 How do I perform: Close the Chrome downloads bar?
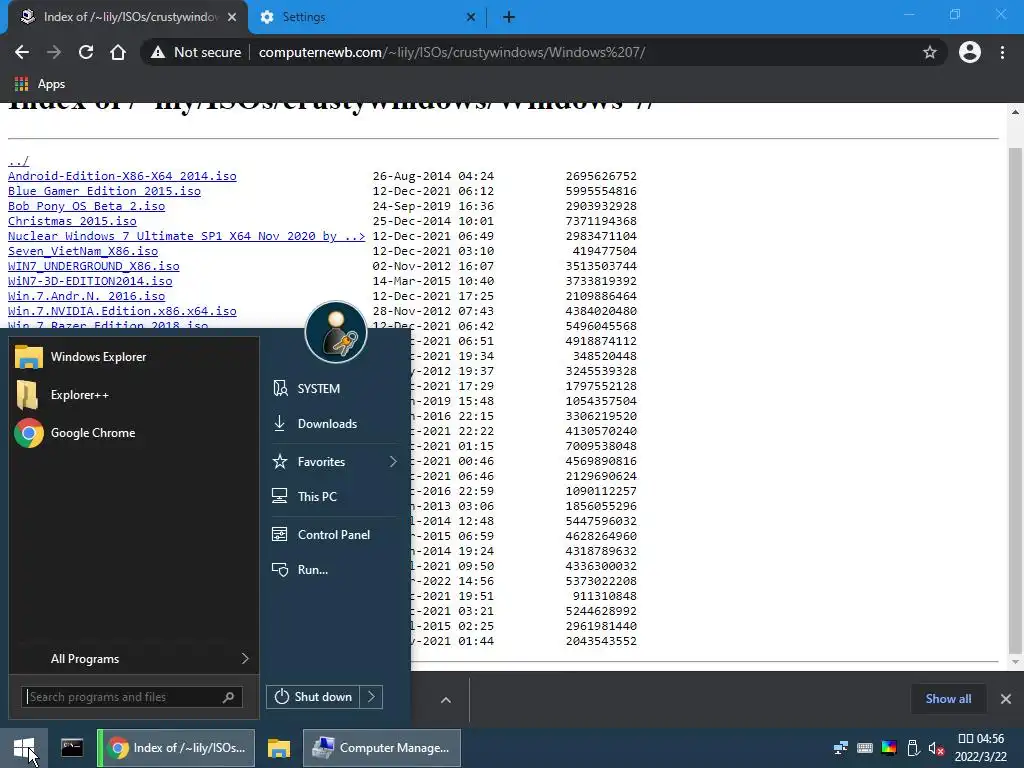coord(1006,699)
